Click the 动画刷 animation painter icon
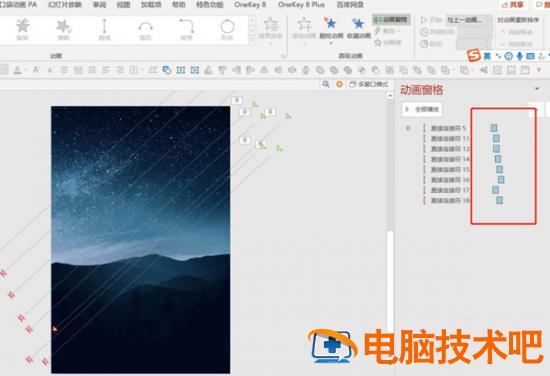This screenshot has height=376, width=550. click(x=377, y=43)
